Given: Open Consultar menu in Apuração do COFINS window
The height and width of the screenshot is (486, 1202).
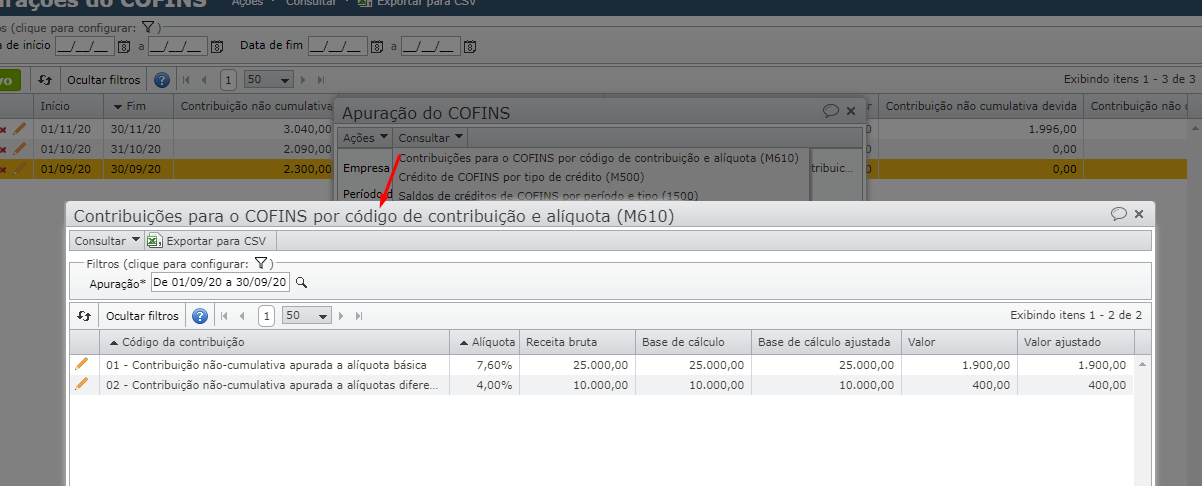Looking at the screenshot, I should 431,137.
